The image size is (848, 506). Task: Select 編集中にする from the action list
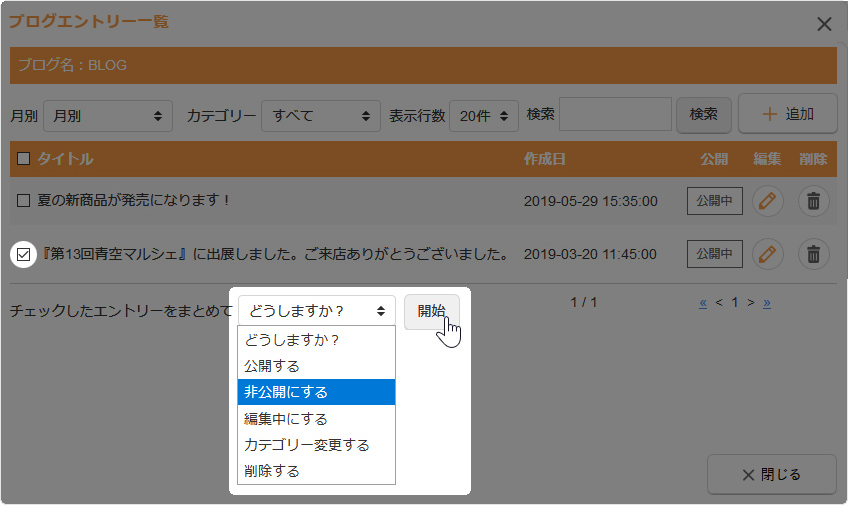coord(316,419)
